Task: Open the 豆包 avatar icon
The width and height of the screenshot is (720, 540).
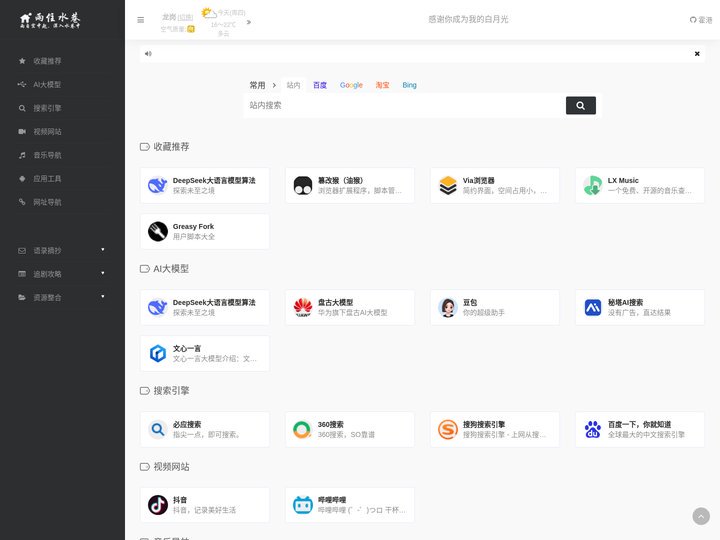Action: [448, 308]
